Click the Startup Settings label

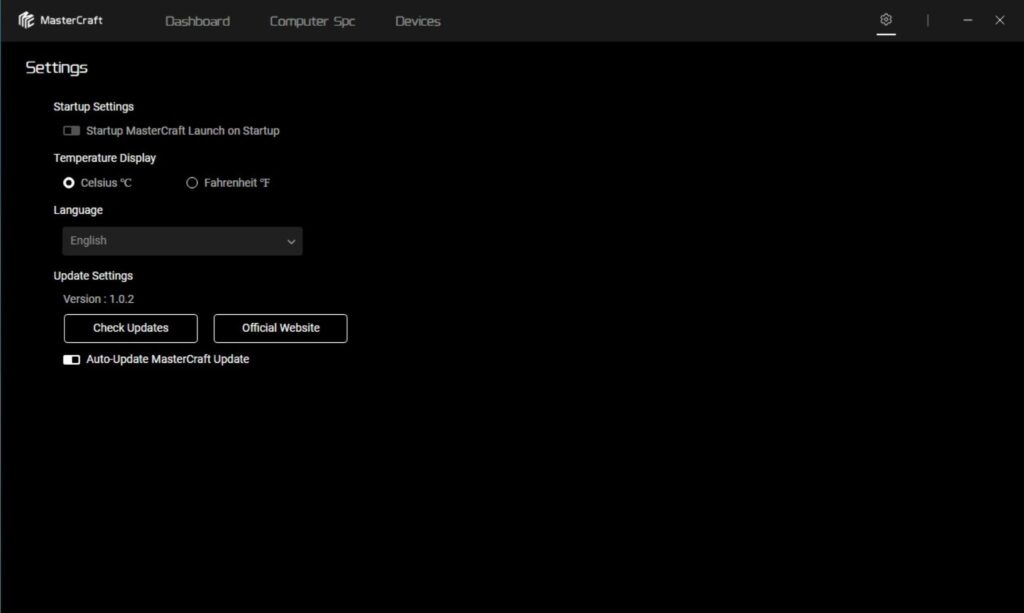pyautogui.click(x=93, y=106)
